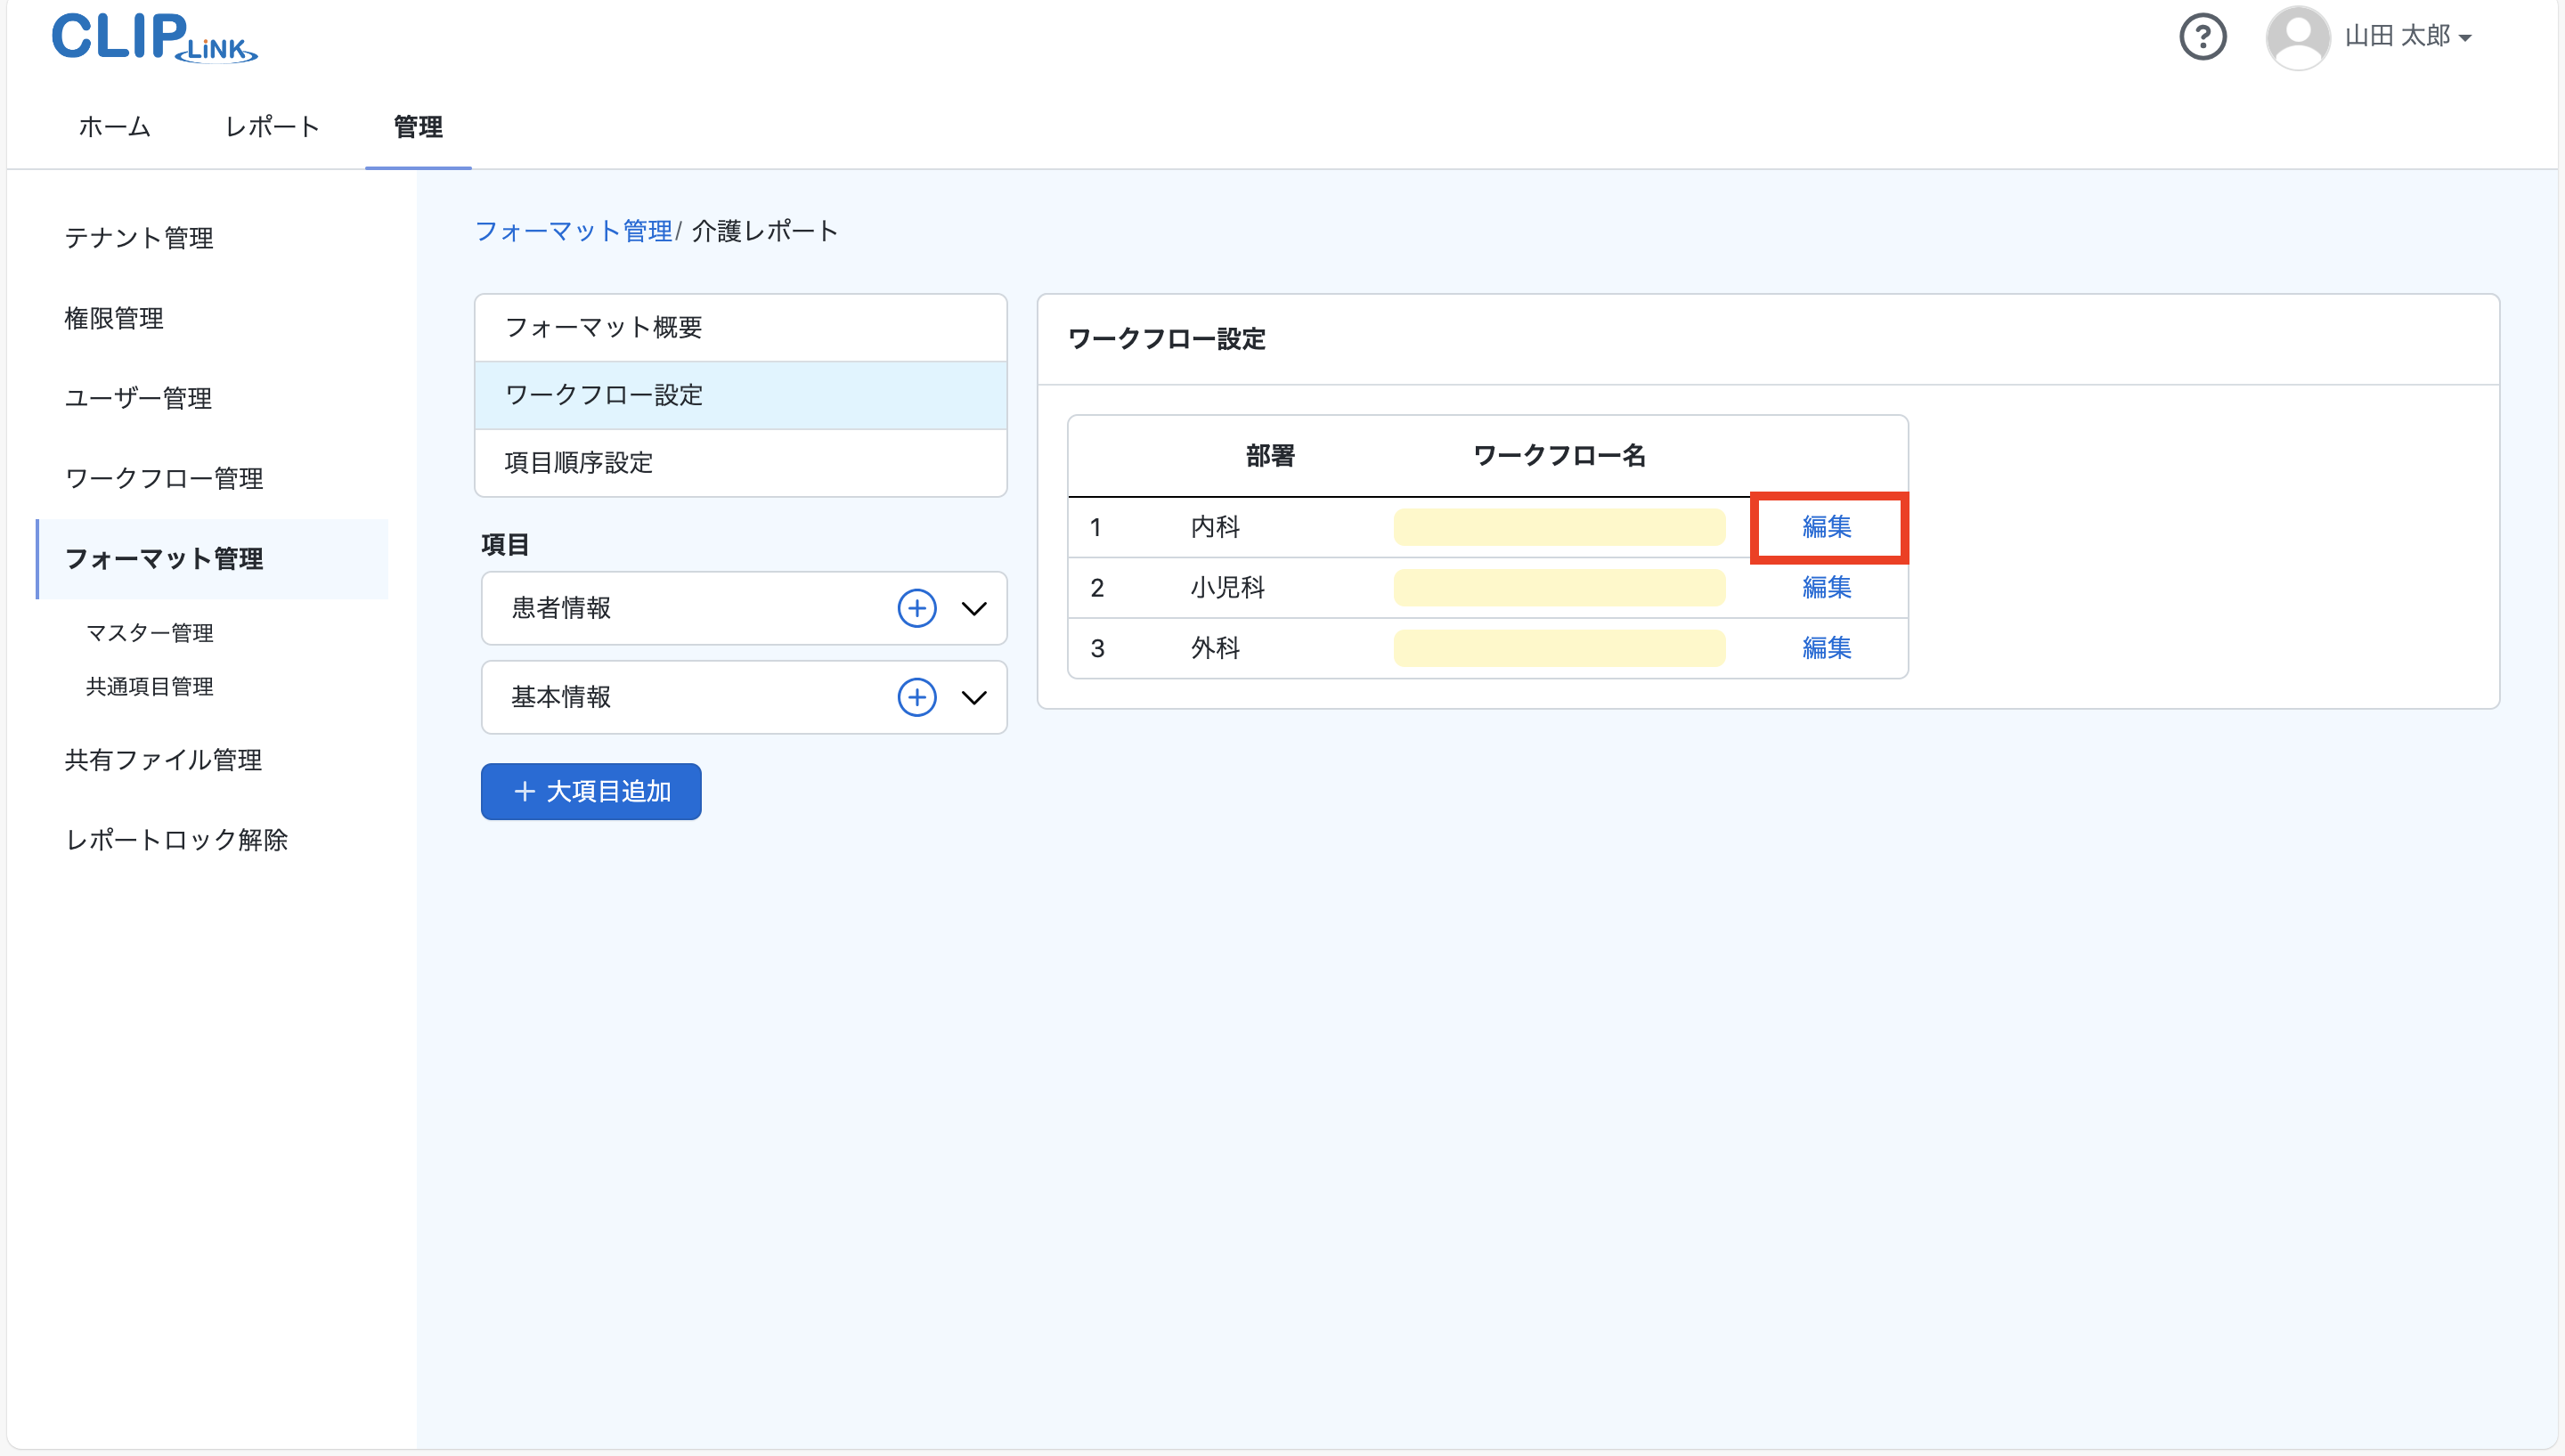Click 編集 link for 内科 row
This screenshot has height=1456, width=2565.
click(x=1826, y=527)
